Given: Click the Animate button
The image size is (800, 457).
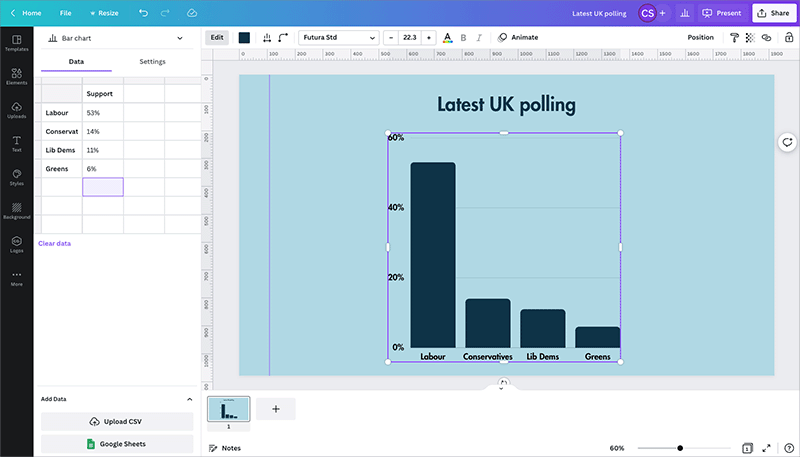Looking at the screenshot, I should click(518, 37).
